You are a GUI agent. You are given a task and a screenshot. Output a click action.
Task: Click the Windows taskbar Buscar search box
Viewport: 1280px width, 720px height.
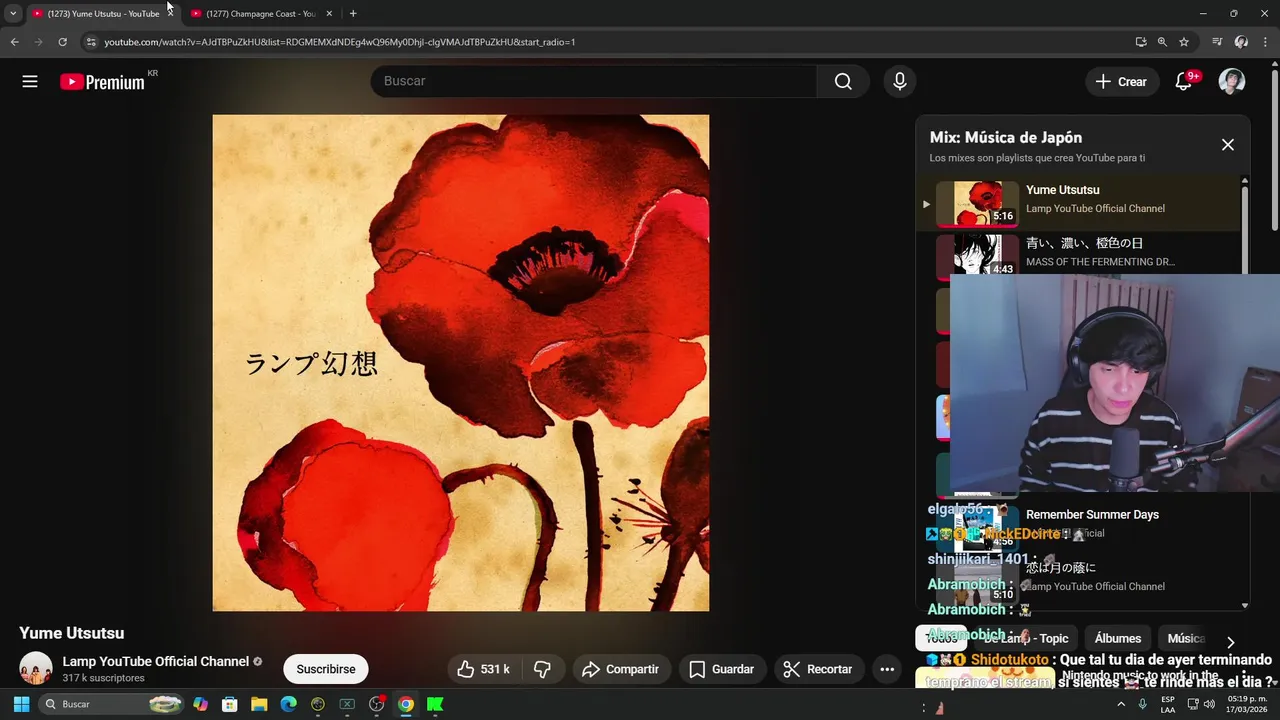tap(112, 704)
